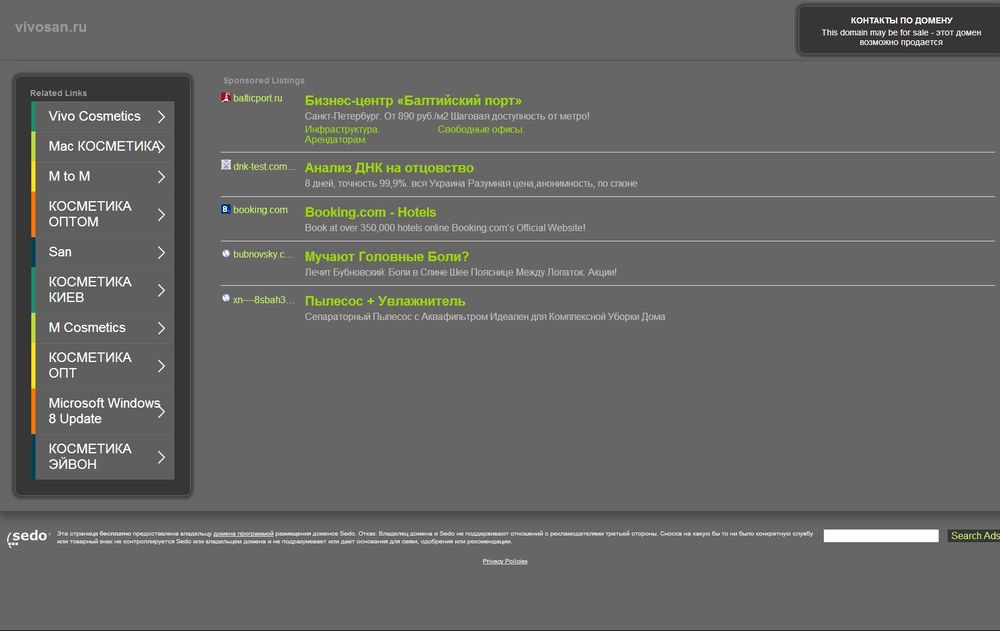Open the Анализ ДНК на отцовство listing
Screen dimensions: 1000x631
[x=389, y=168]
